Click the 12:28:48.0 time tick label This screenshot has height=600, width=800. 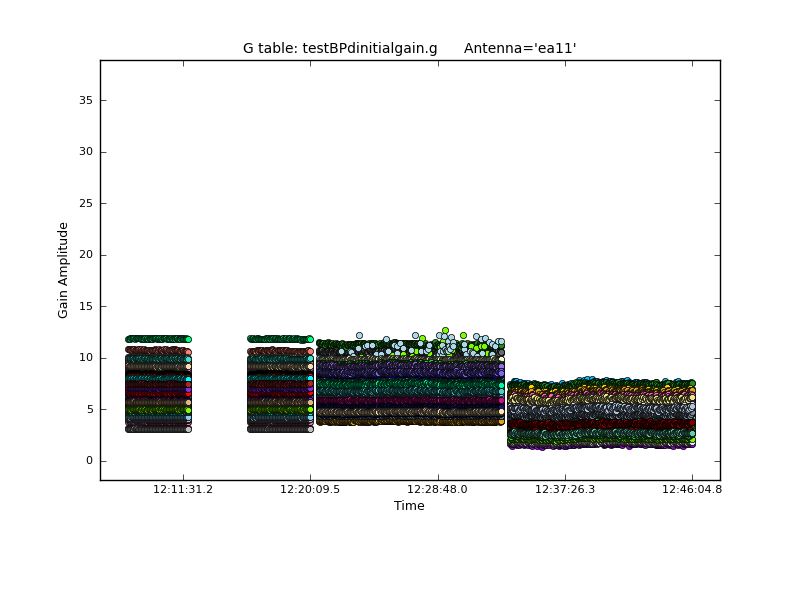437,490
